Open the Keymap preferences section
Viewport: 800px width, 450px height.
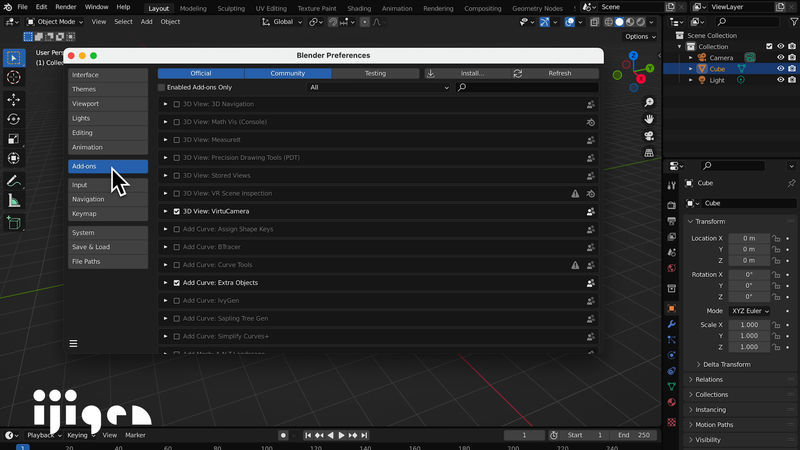tap(108, 214)
